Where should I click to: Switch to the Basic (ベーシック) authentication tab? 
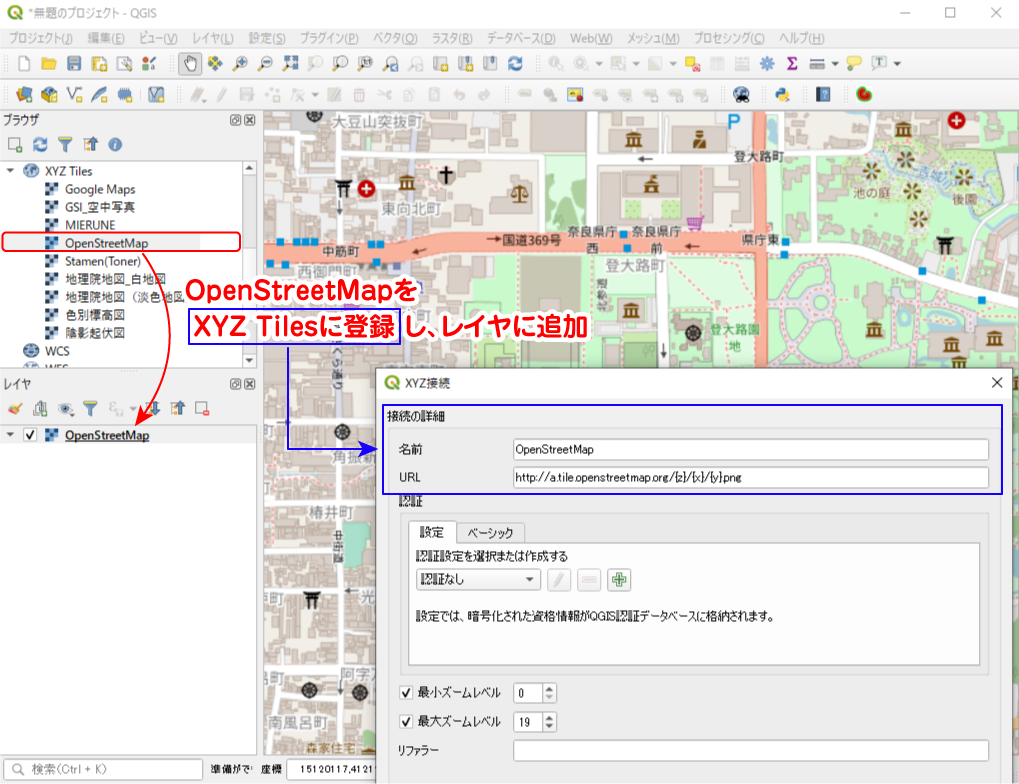490,533
